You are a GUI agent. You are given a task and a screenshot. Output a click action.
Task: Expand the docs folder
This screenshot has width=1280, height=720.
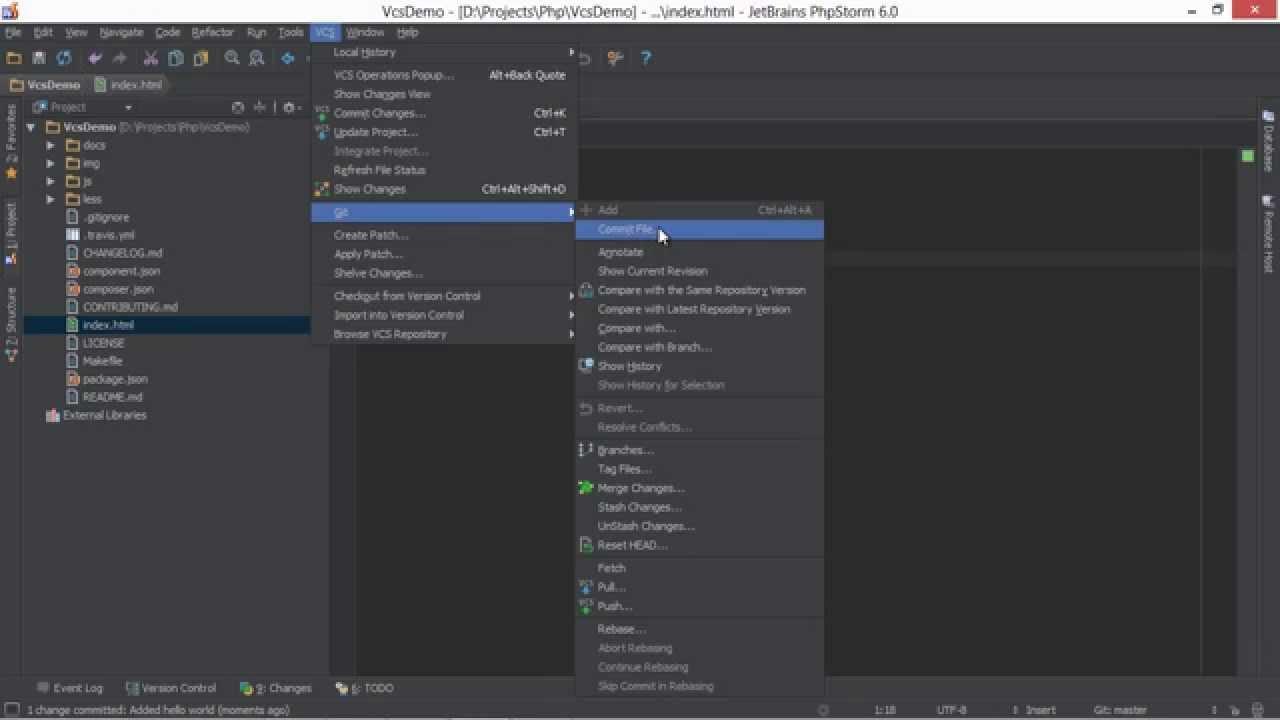coord(50,145)
